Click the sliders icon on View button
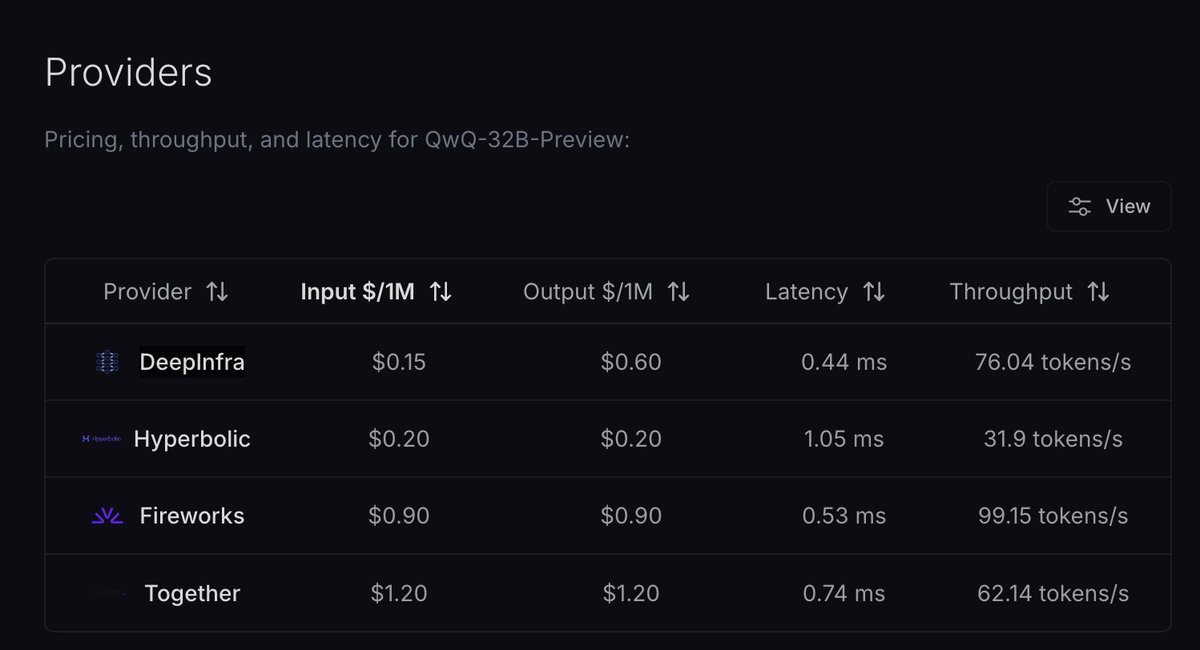Image resolution: width=1200 pixels, height=650 pixels. 1080,206
